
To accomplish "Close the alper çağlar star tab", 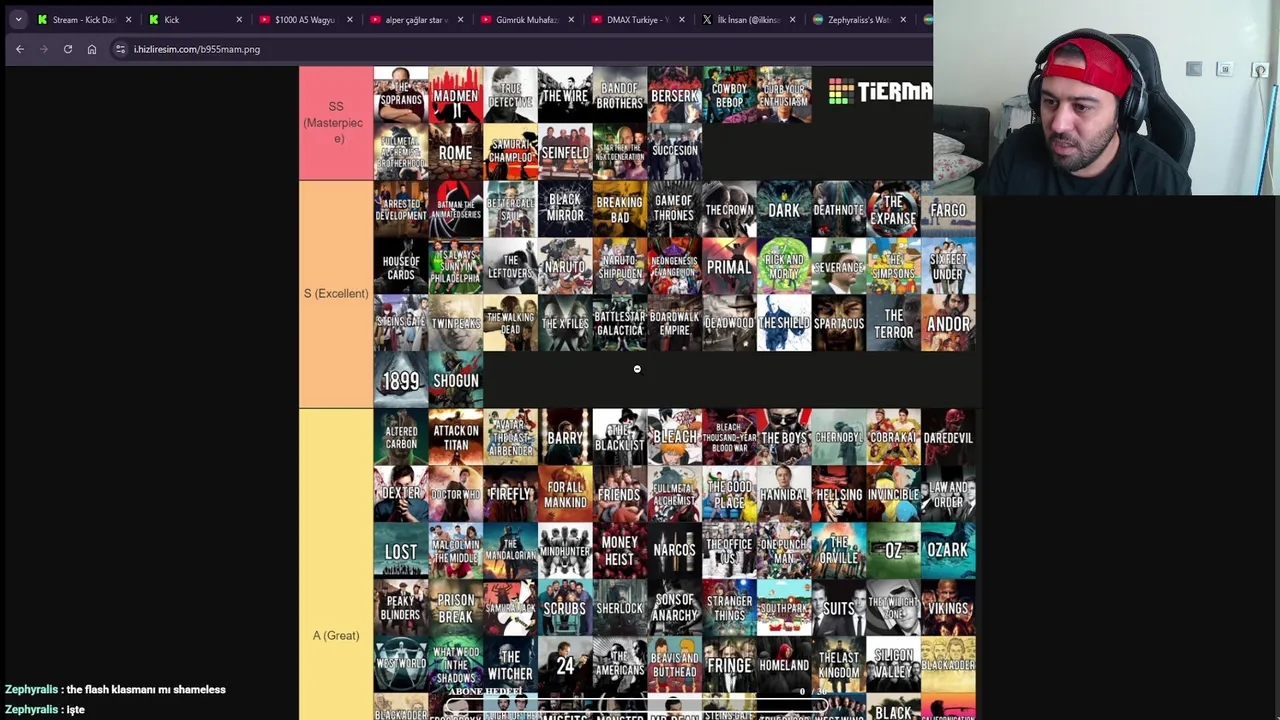I will (x=460, y=20).
